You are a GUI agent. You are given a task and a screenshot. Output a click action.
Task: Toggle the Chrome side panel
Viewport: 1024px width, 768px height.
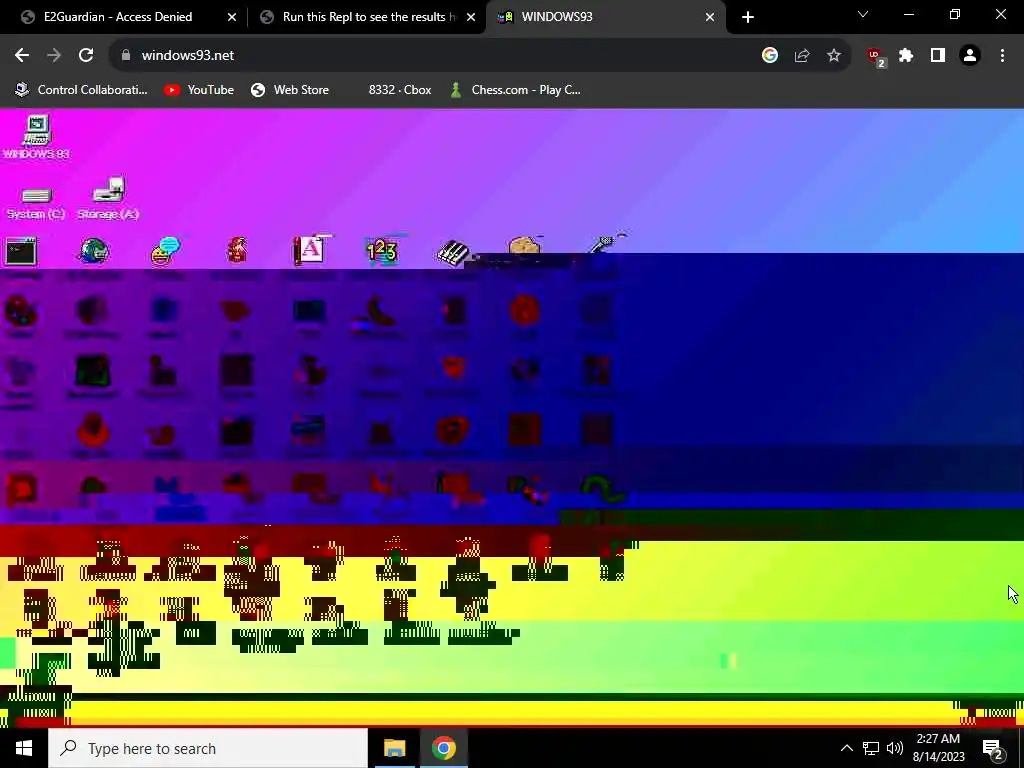coord(938,56)
